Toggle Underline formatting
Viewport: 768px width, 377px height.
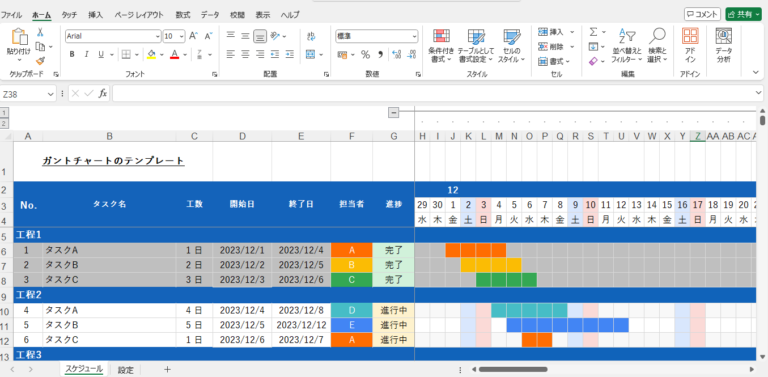pos(100,54)
